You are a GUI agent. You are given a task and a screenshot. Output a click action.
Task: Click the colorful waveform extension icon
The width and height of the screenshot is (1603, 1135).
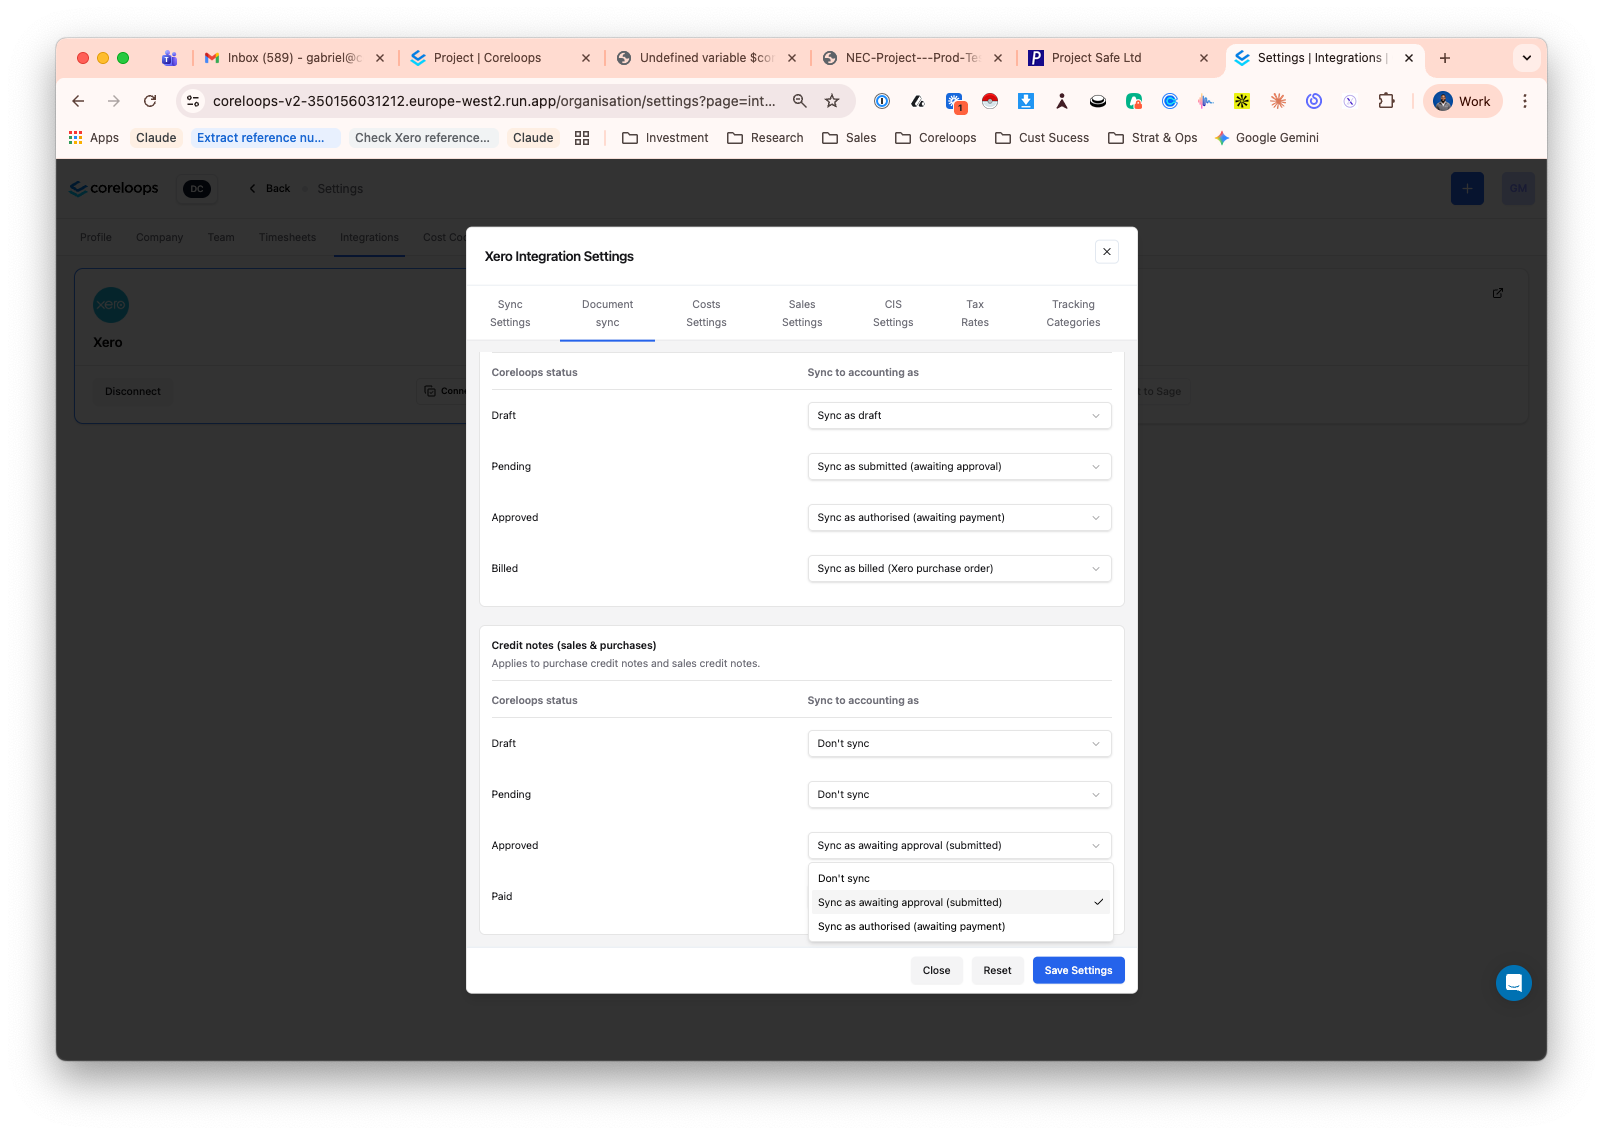tap(1206, 101)
